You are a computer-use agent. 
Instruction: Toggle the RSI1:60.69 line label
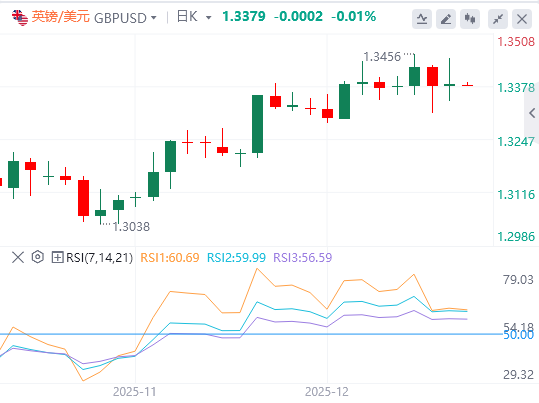point(170,258)
